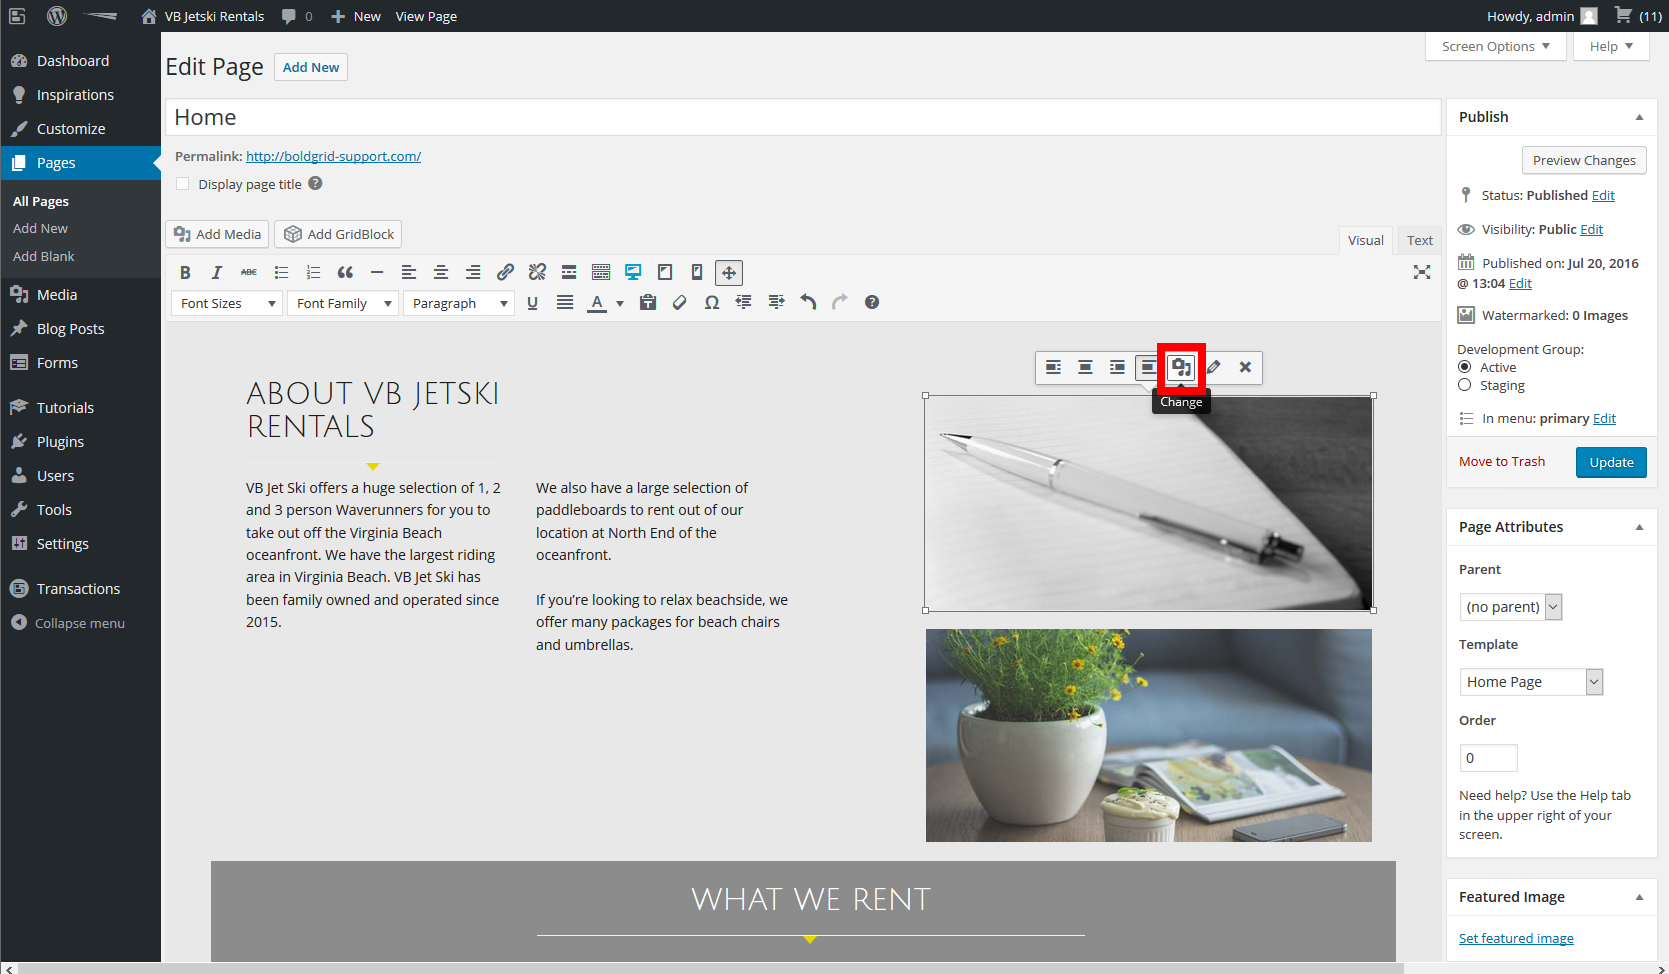Insert a special character (omega)
The image size is (1669, 974).
[712, 303]
